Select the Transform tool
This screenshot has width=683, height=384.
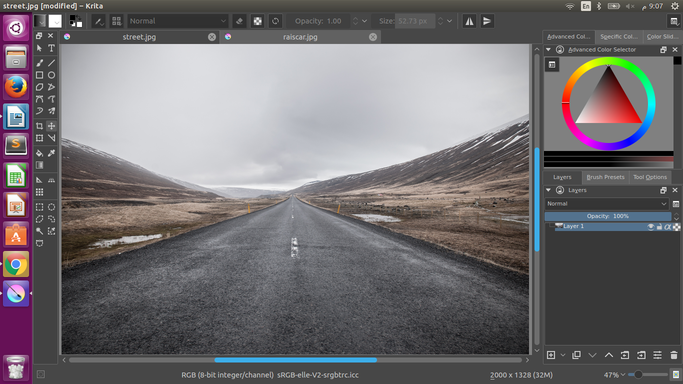click(39, 138)
